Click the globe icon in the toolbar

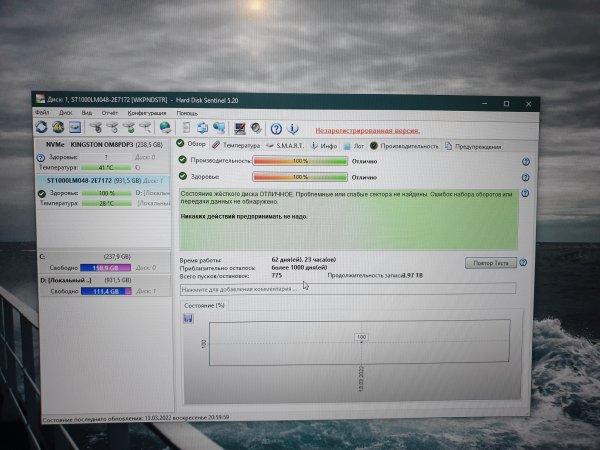tap(163, 128)
